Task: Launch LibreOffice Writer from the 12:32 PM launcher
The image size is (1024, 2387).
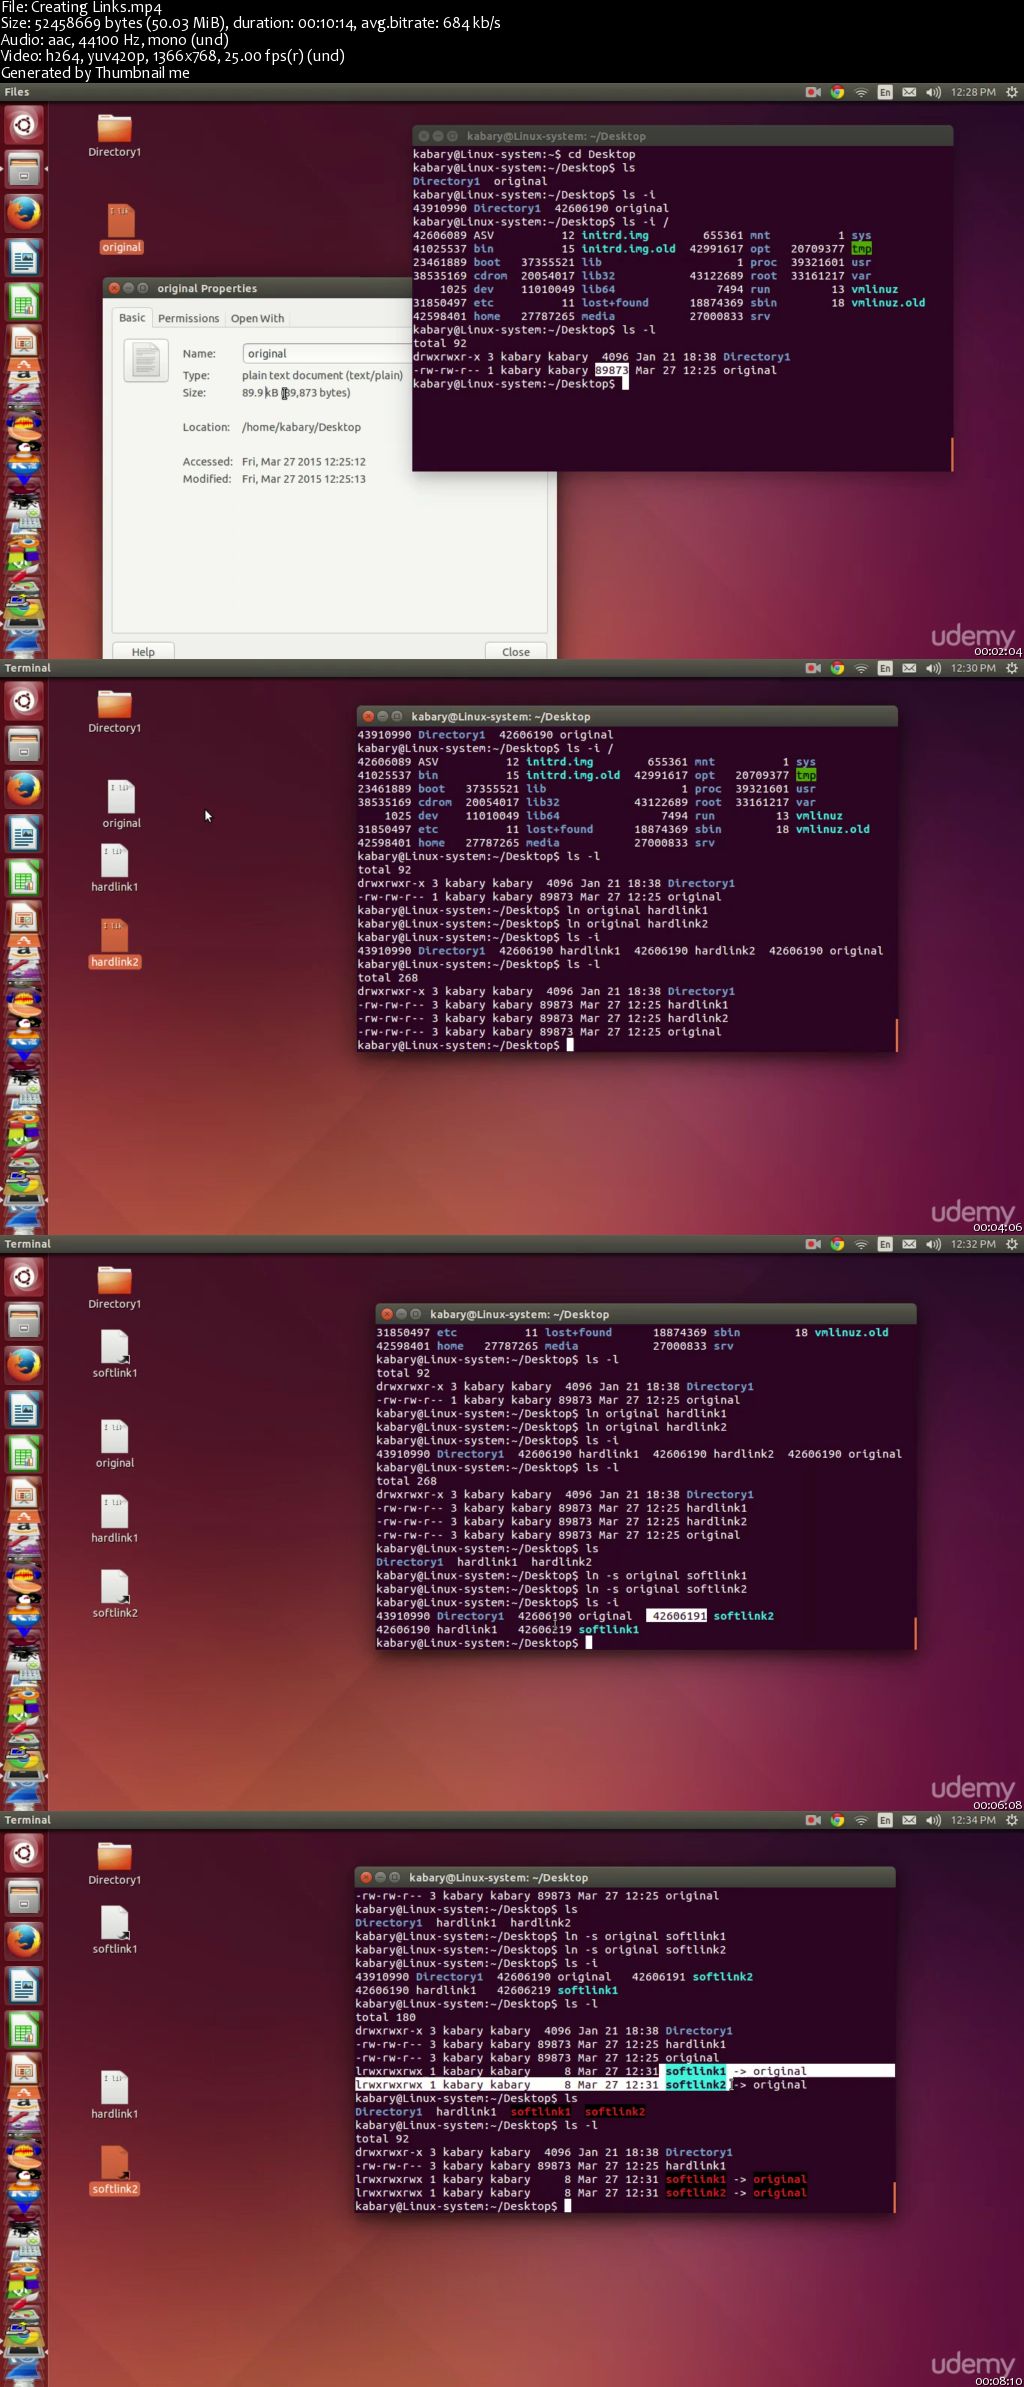Action: click(24, 1410)
